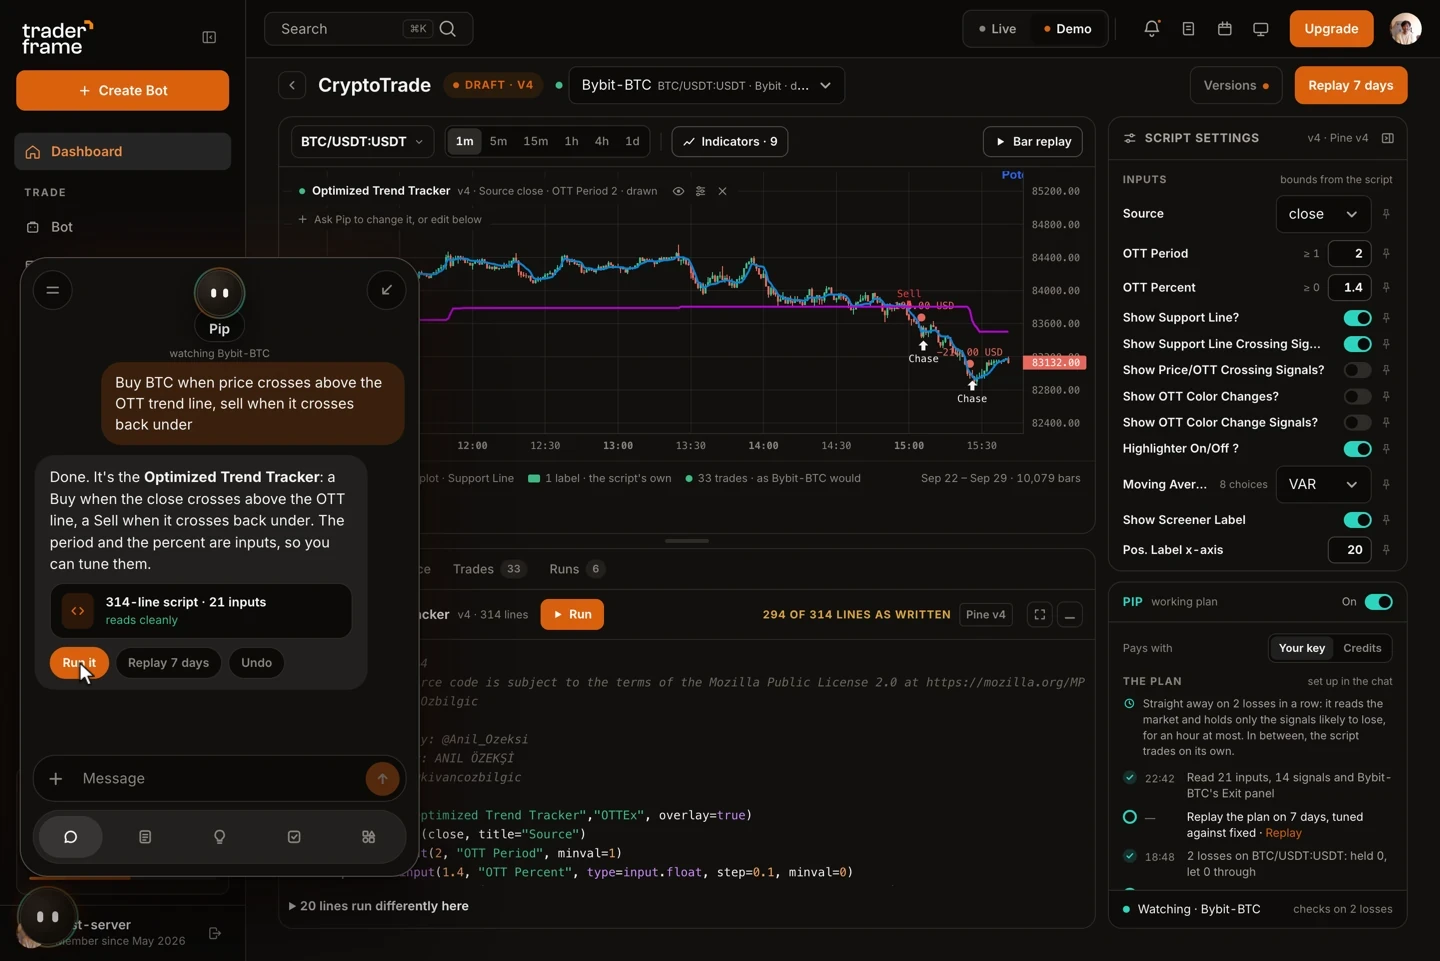The width and height of the screenshot is (1440, 961).
Task: Open the Source close dropdown
Action: point(1323,214)
